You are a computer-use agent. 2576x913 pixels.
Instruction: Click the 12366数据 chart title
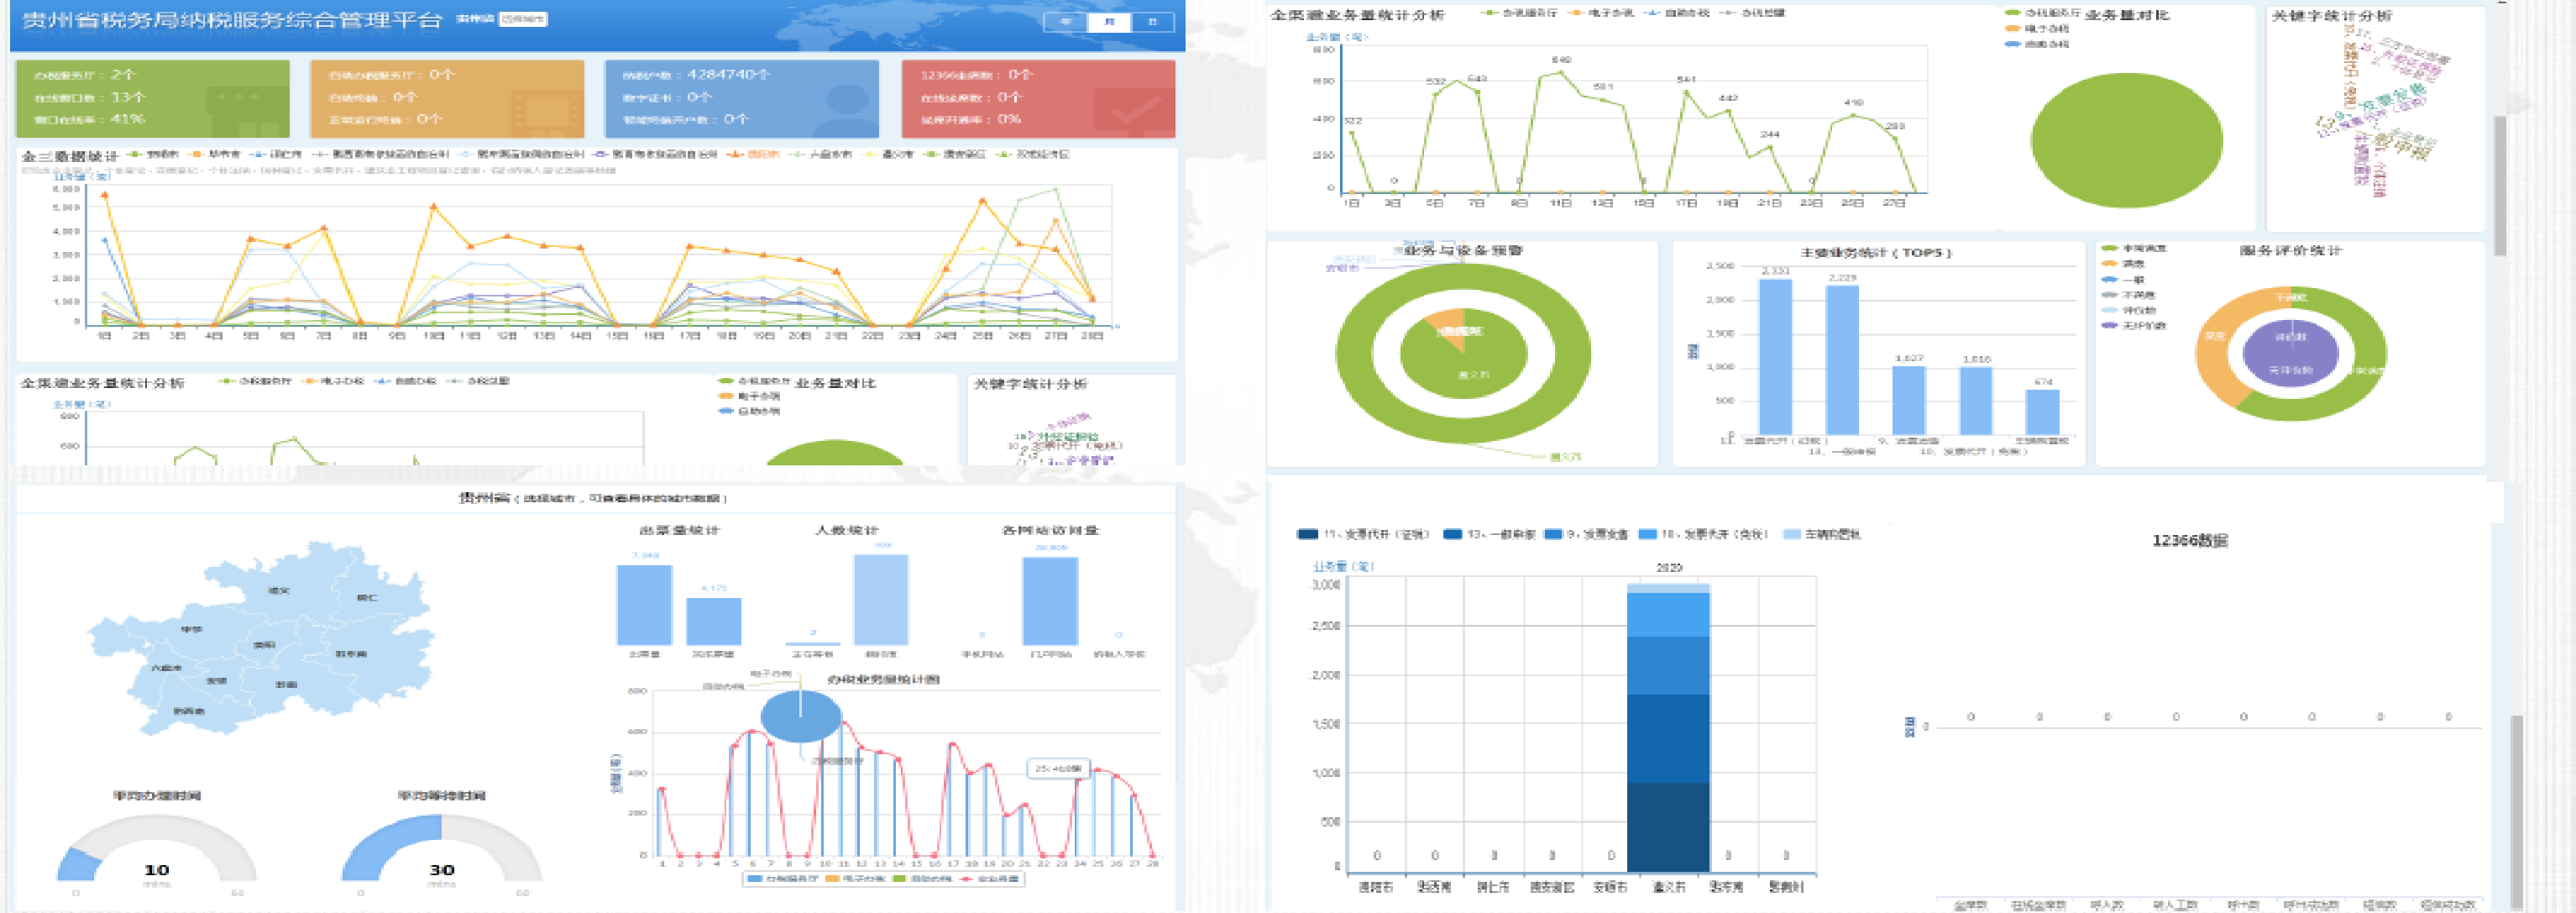[x=2189, y=540]
